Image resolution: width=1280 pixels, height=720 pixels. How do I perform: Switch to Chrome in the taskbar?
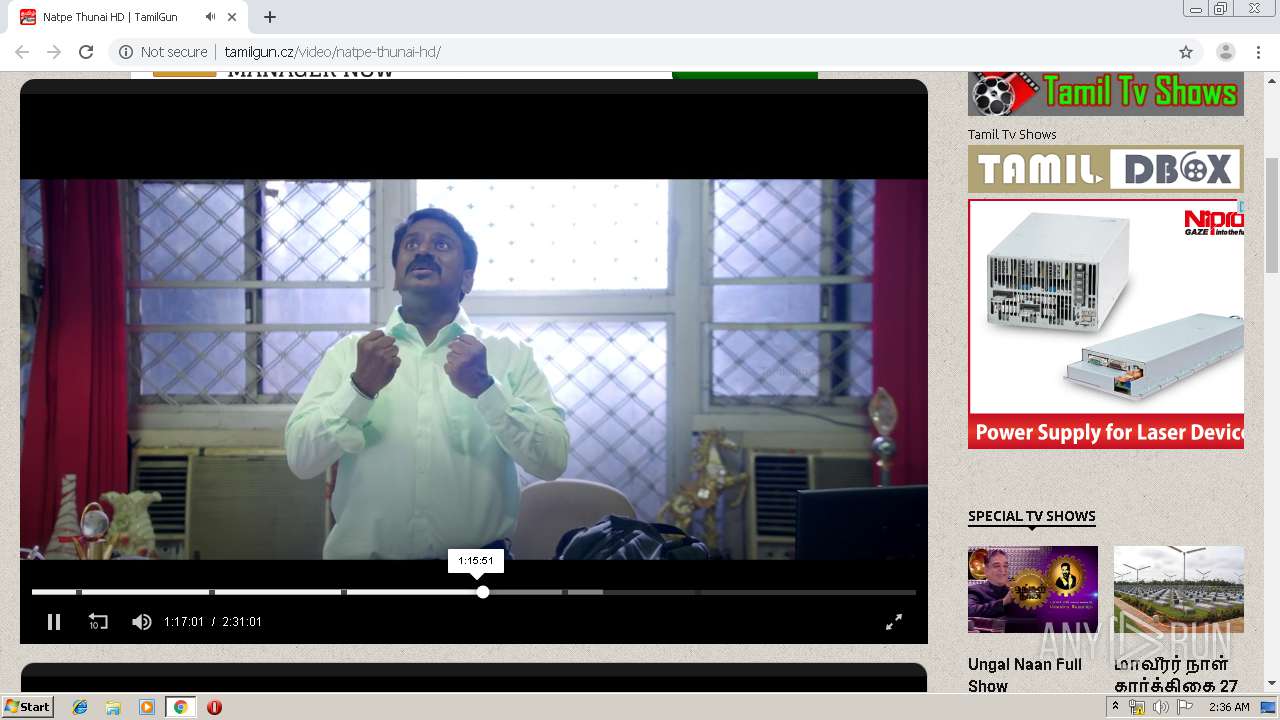point(180,707)
